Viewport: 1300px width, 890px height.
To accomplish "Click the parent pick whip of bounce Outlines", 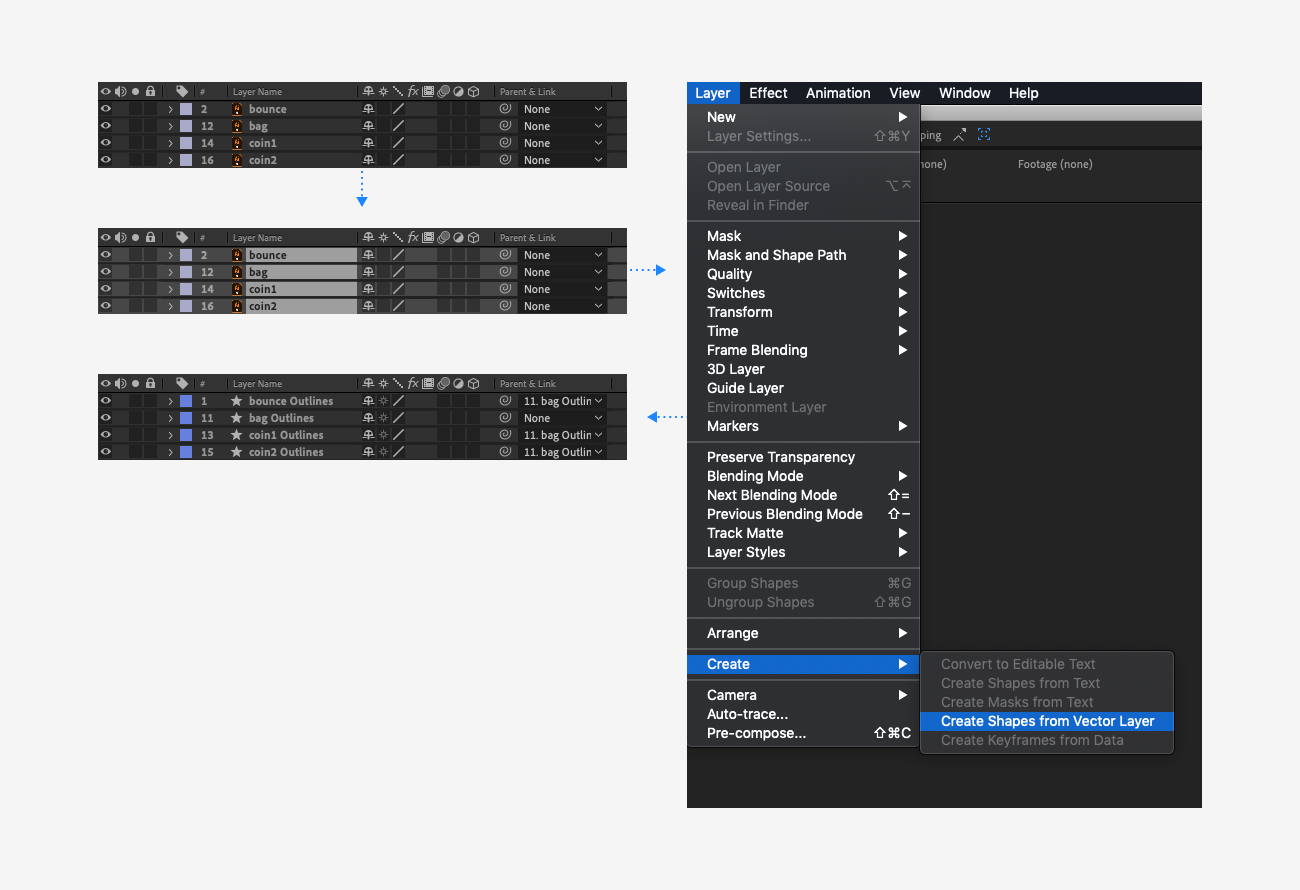I will 505,401.
